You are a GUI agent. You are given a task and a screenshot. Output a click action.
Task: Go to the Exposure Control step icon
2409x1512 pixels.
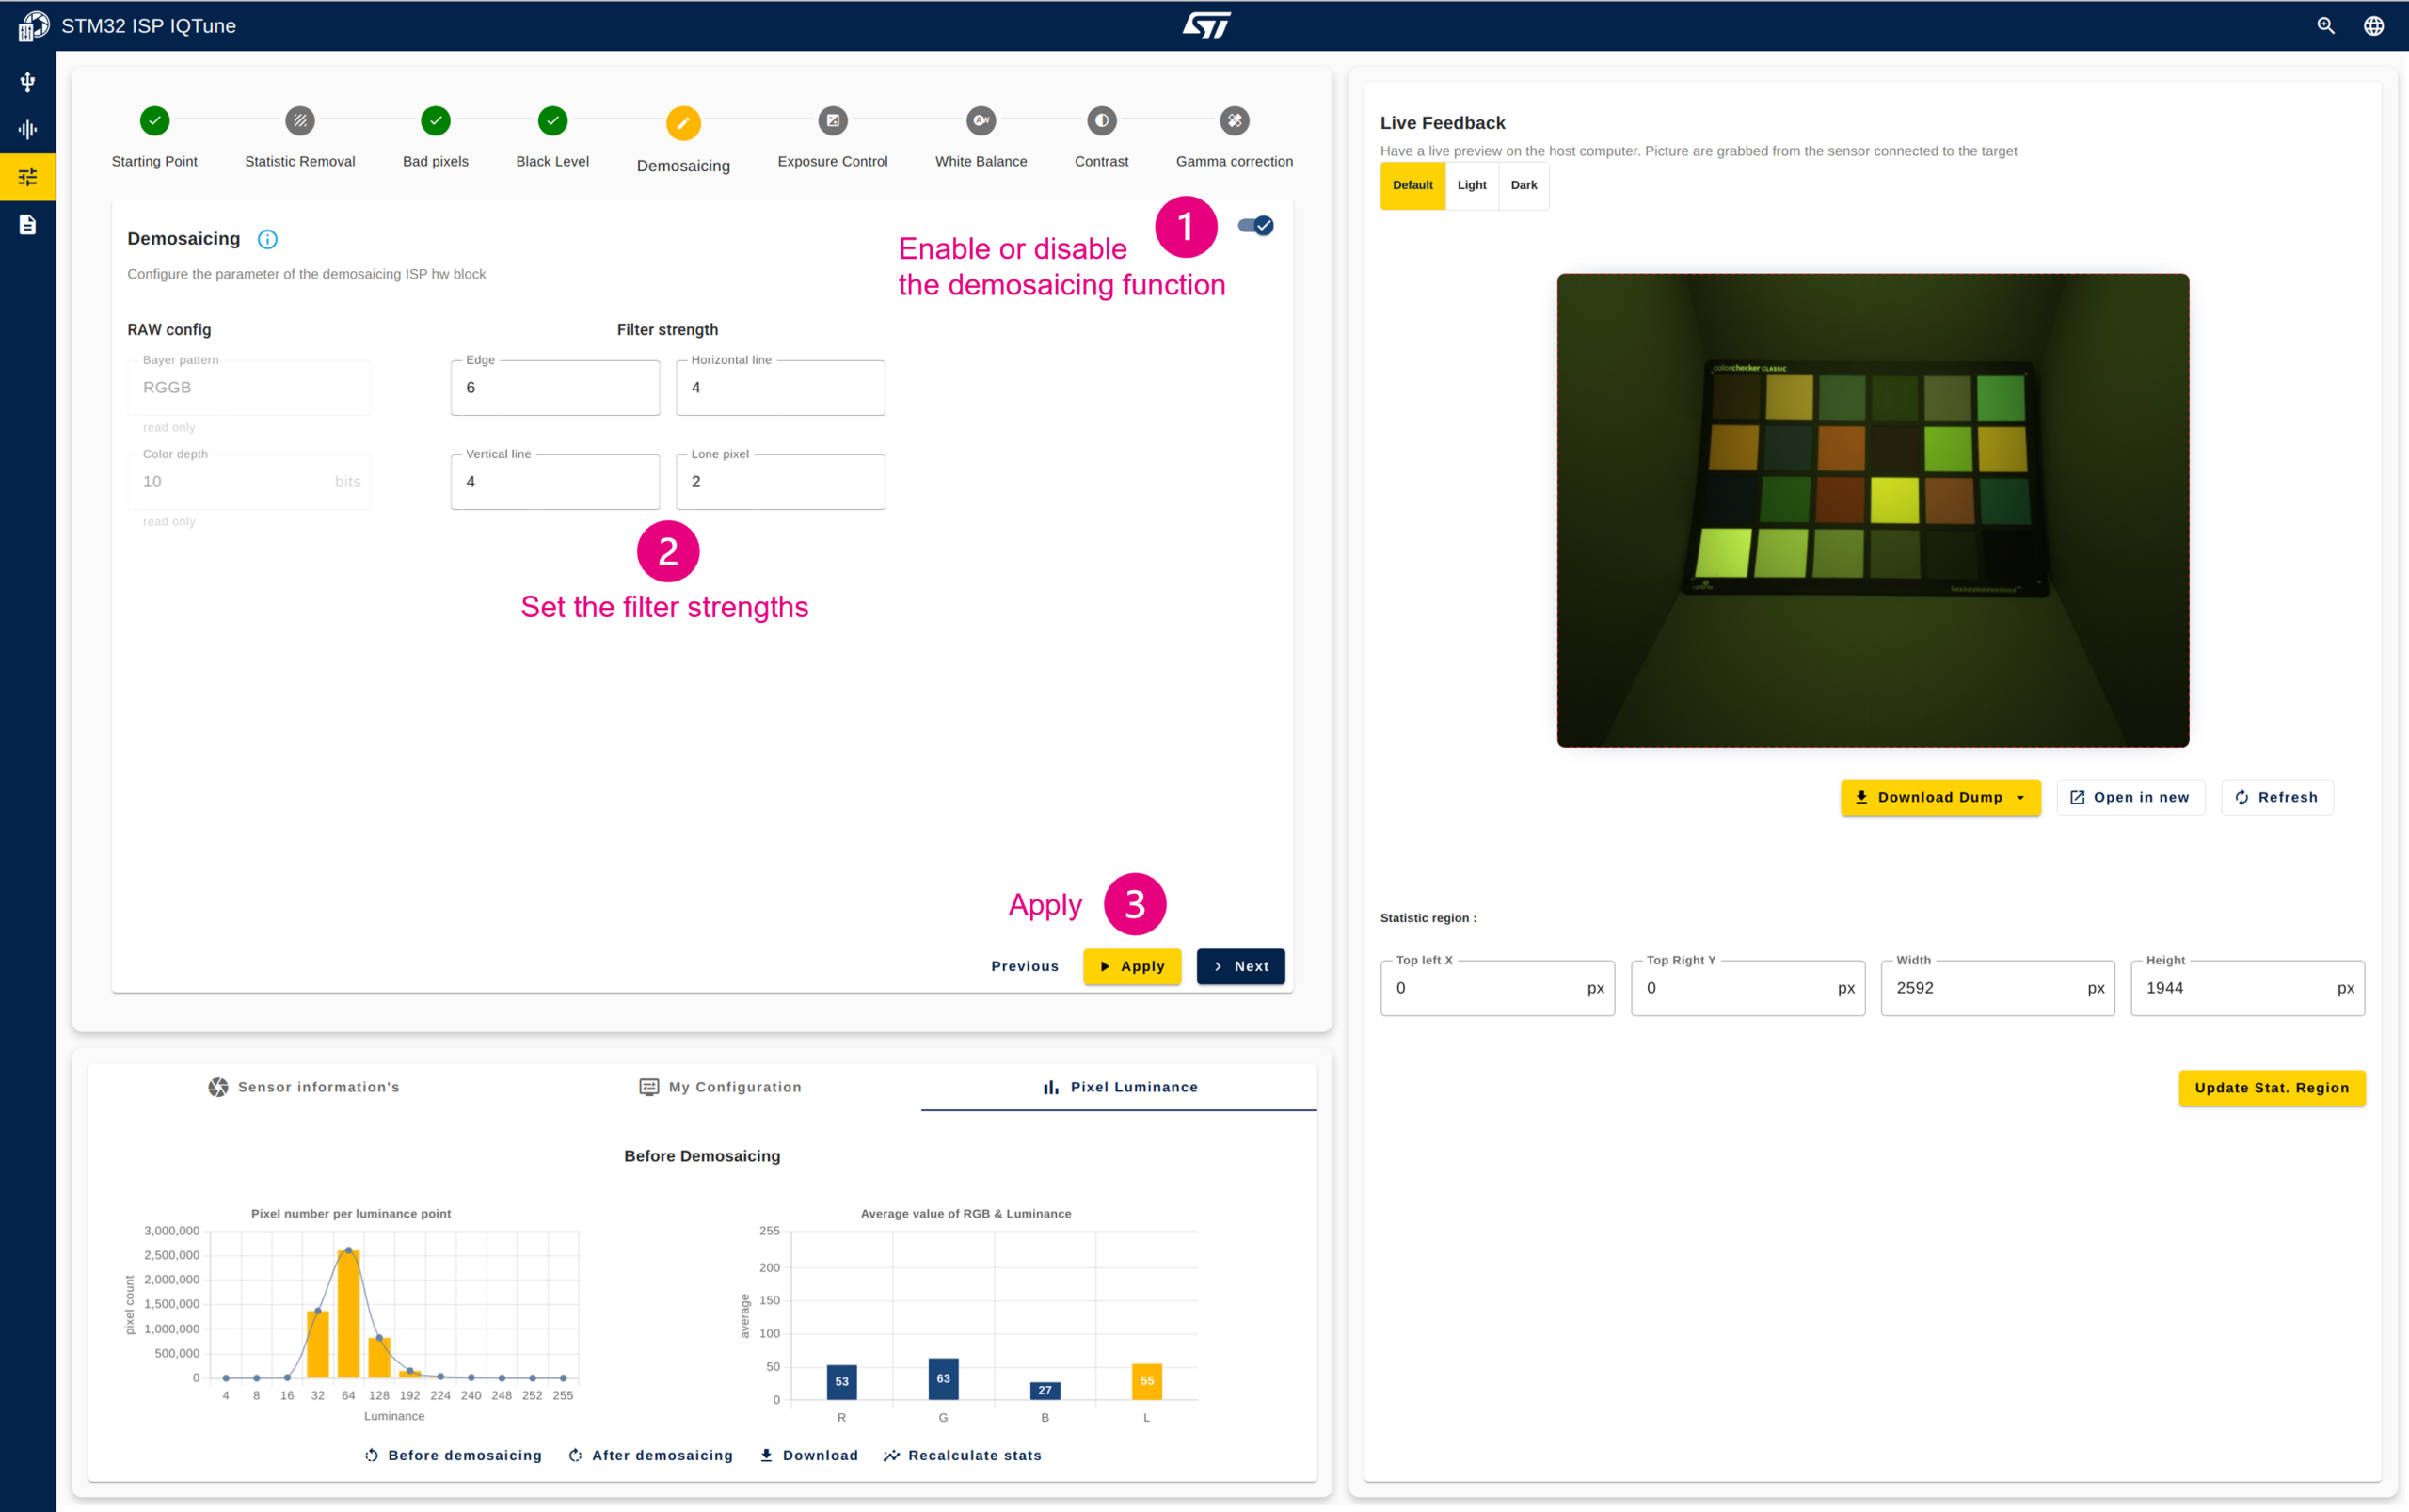pyautogui.click(x=833, y=121)
